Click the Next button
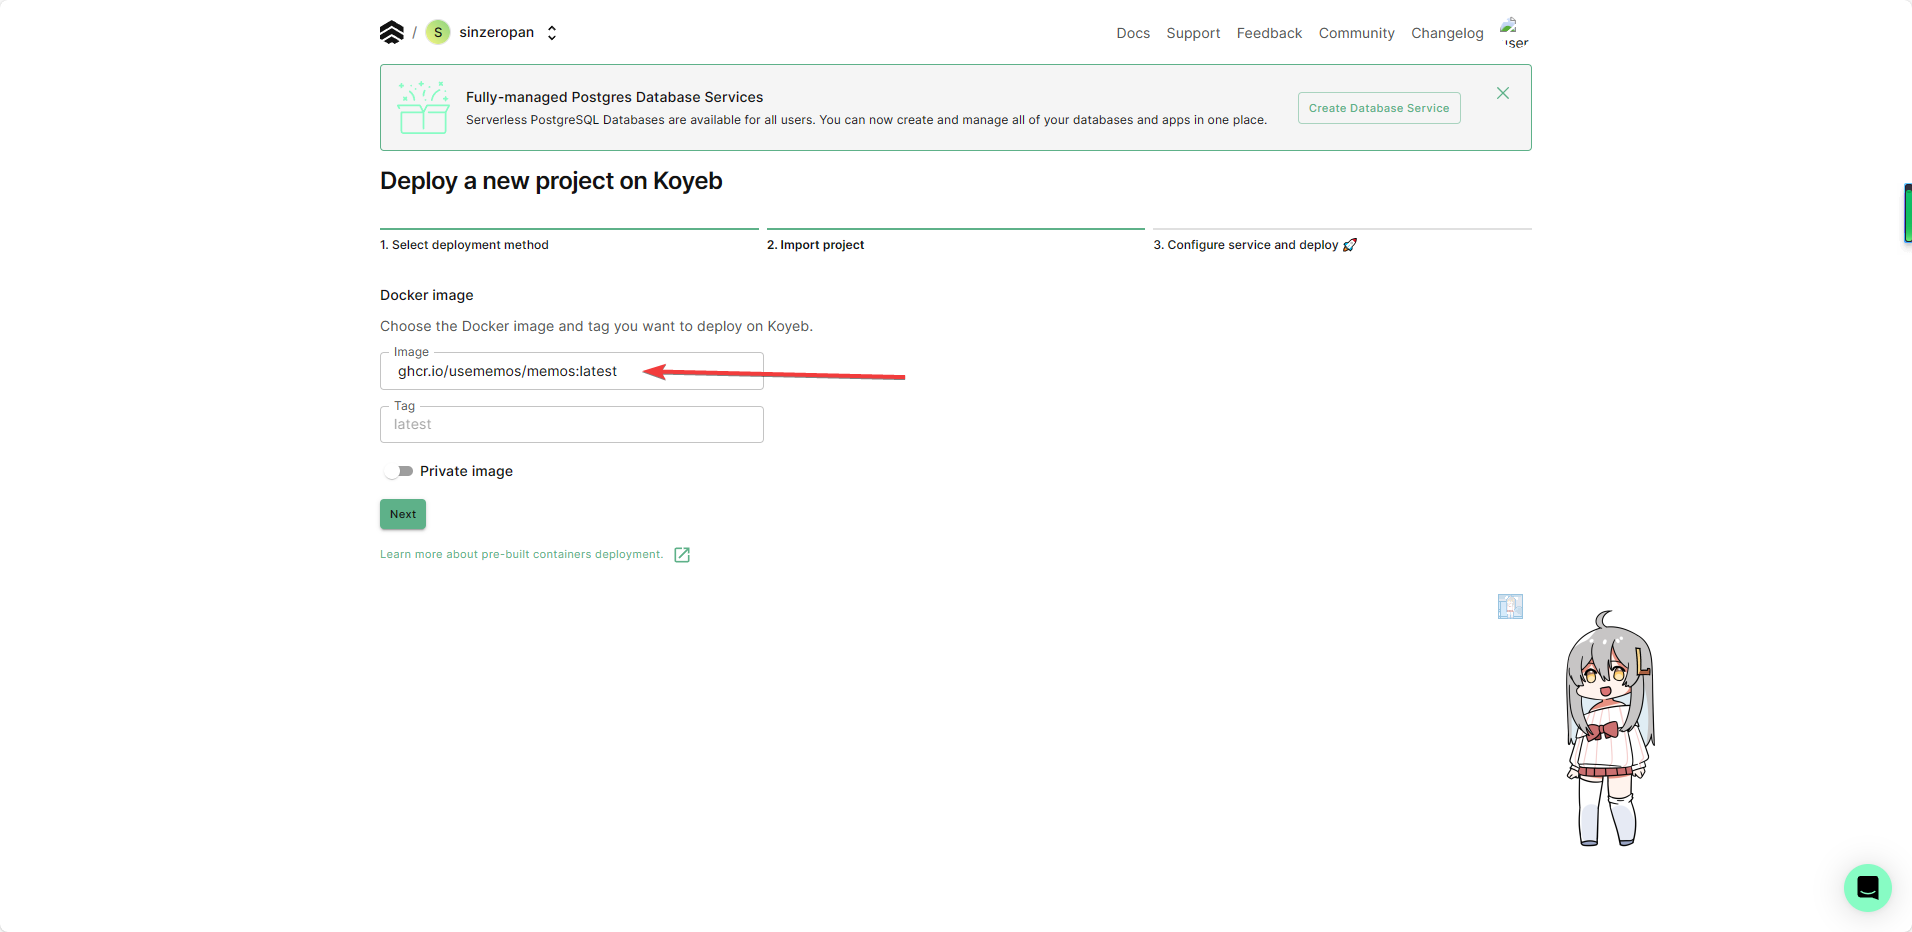 click(403, 514)
